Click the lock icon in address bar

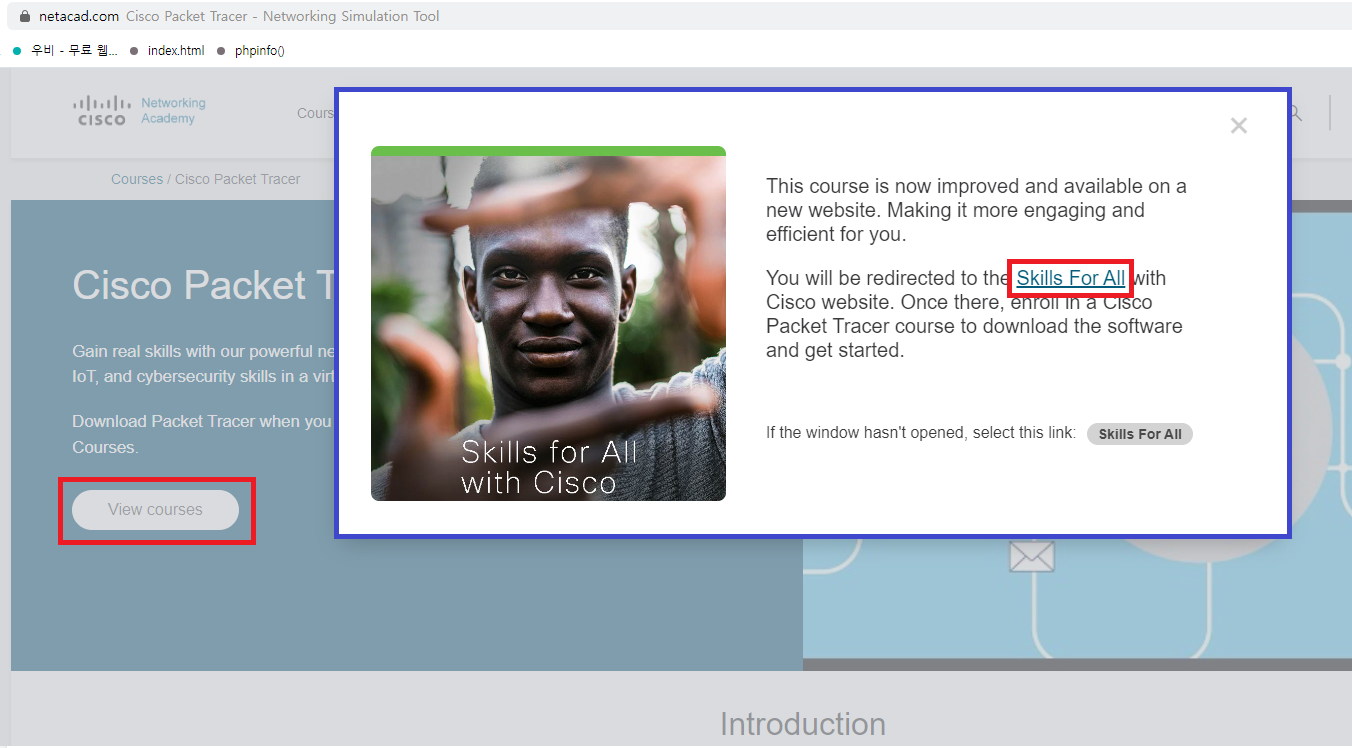point(25,16)
